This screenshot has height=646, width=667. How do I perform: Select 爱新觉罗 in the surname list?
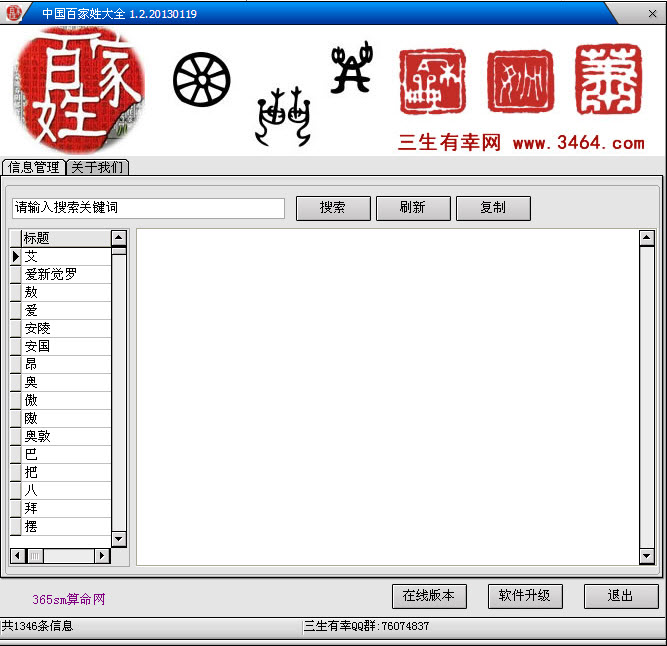click(x=66, y=274)
